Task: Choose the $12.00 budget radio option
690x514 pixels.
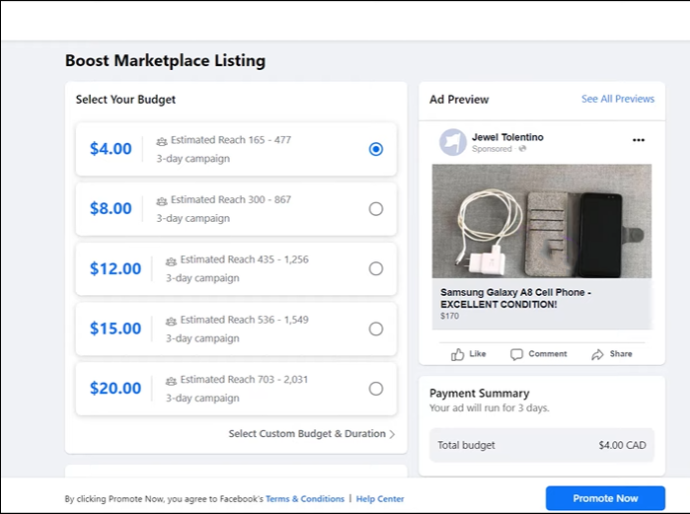Action: (376, 268)
